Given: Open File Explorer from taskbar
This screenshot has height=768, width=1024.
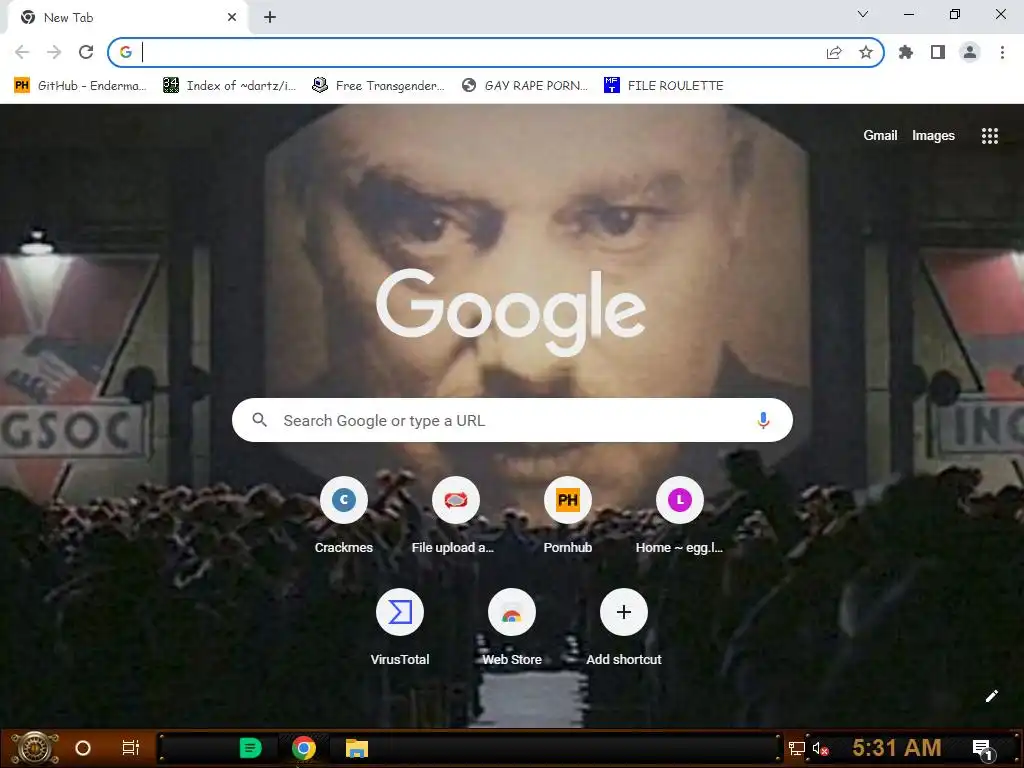Looking at the screenshot, I should [x=357, y=748].
